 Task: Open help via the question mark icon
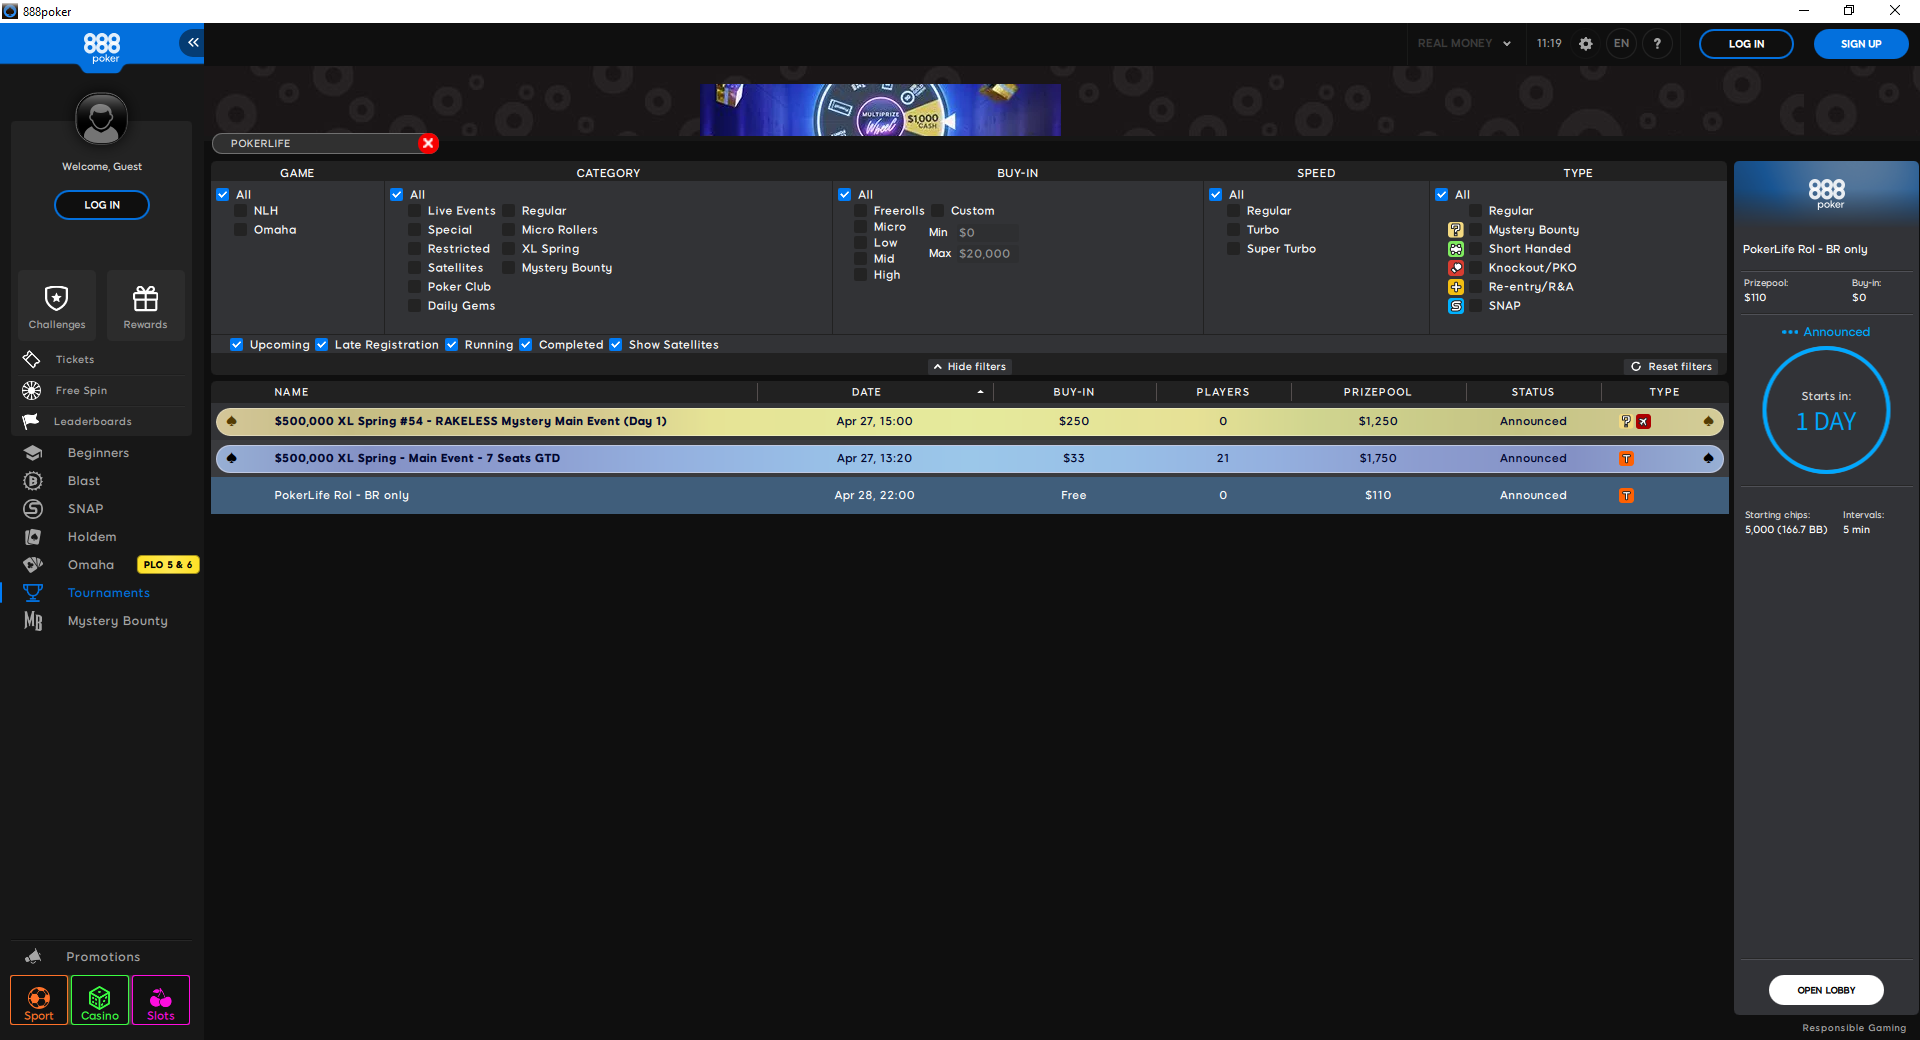click(1657, 44)
